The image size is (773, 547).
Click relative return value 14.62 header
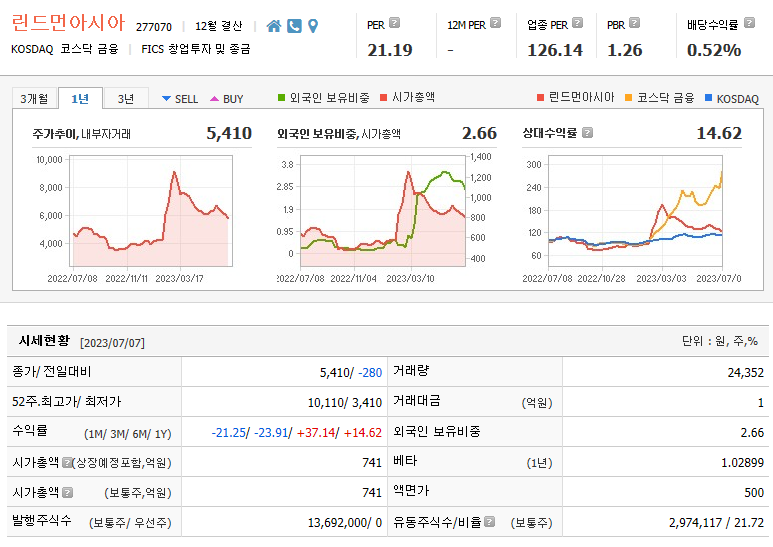point(719,133)
